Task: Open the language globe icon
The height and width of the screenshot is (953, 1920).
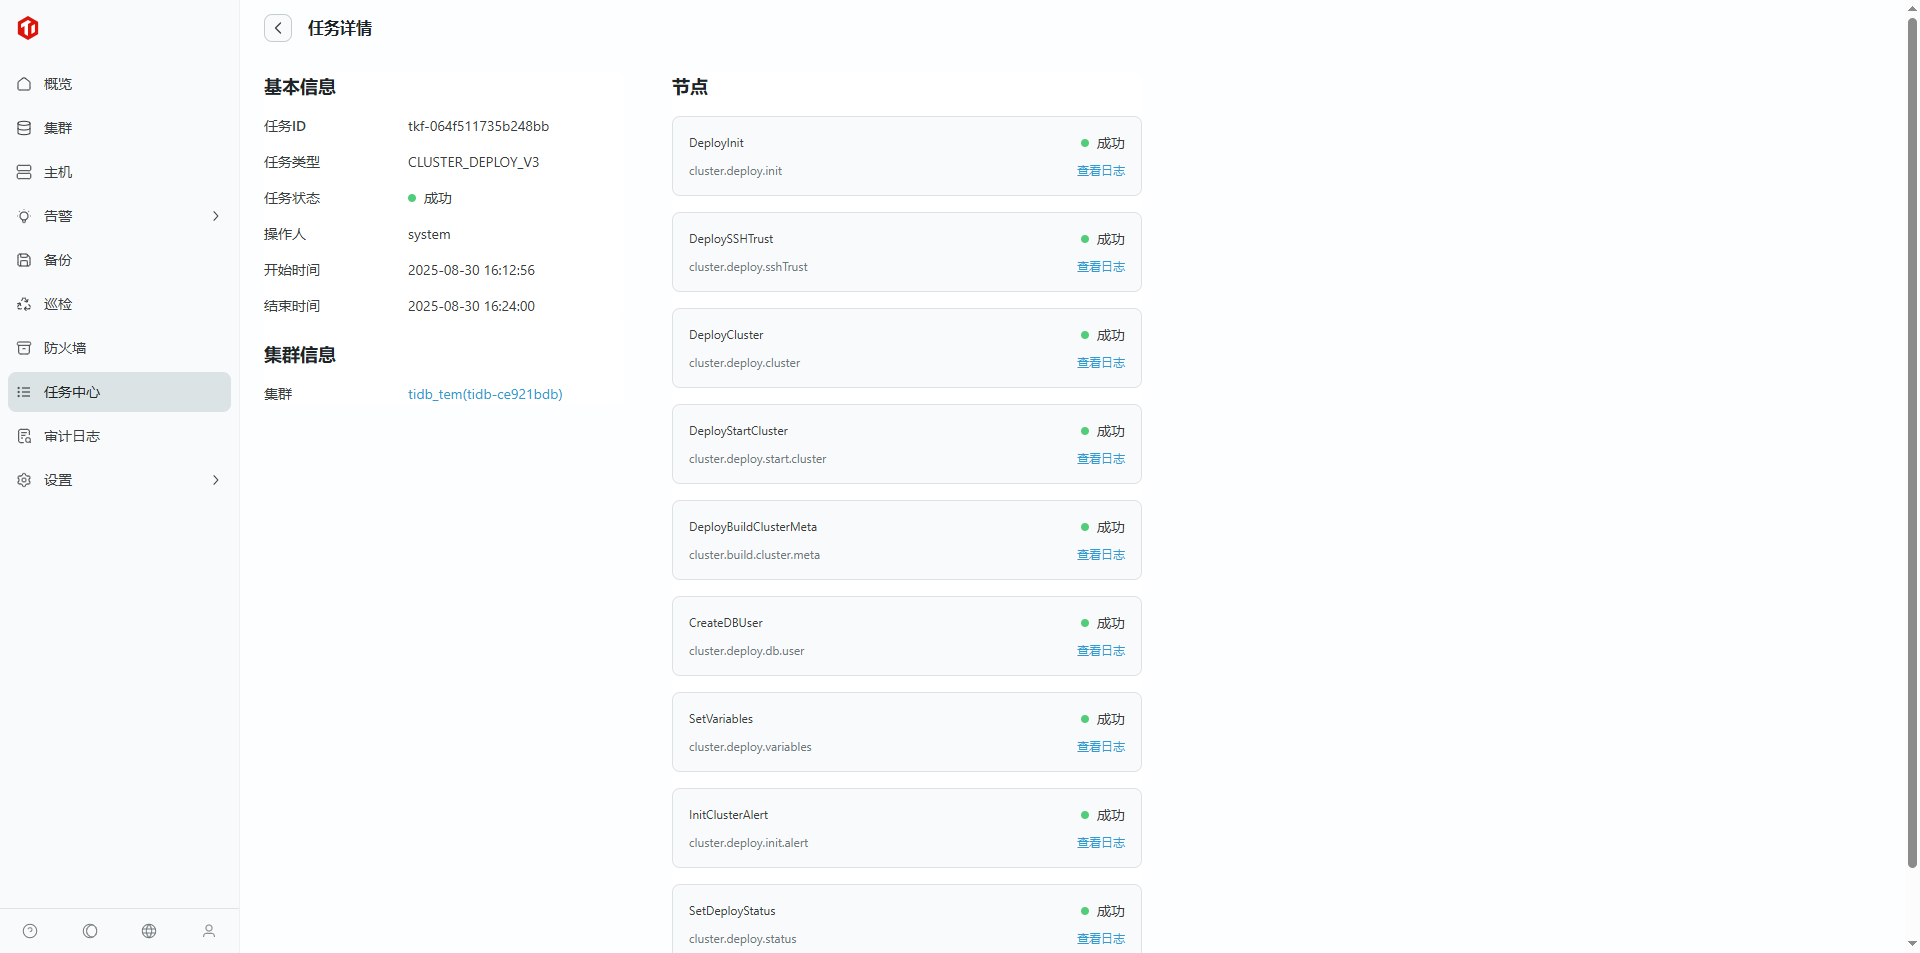Action: (149, 931)
